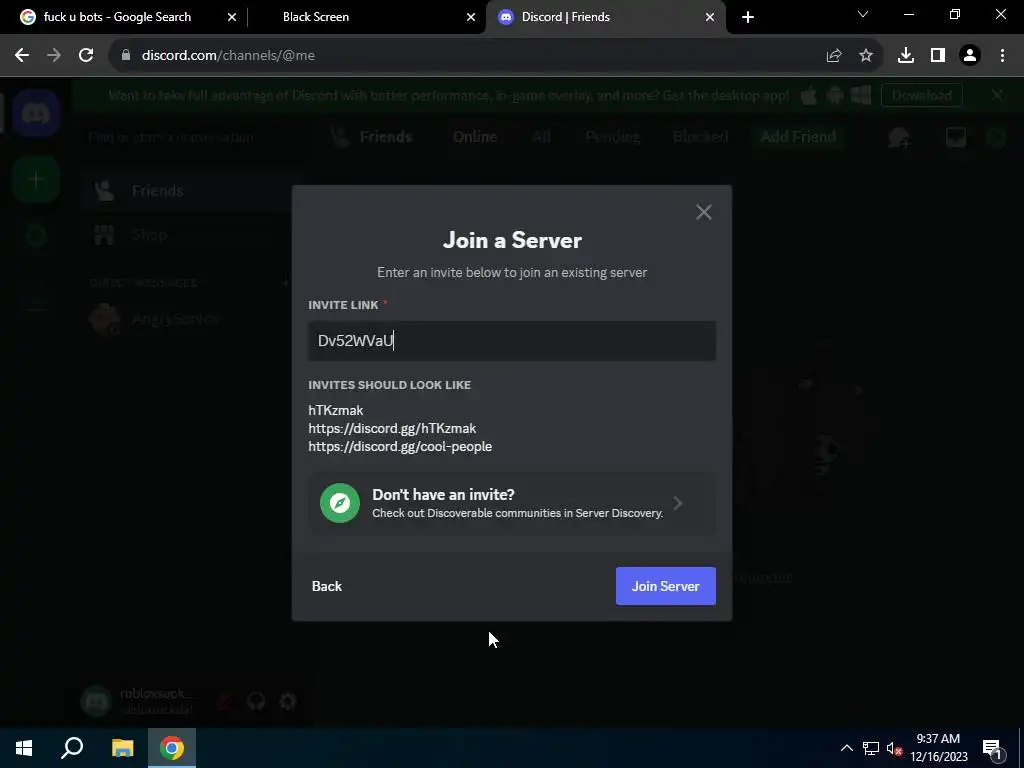1024x768 pixels.
Task: Open the taskbar clock and date
Action: click(938, 748)
